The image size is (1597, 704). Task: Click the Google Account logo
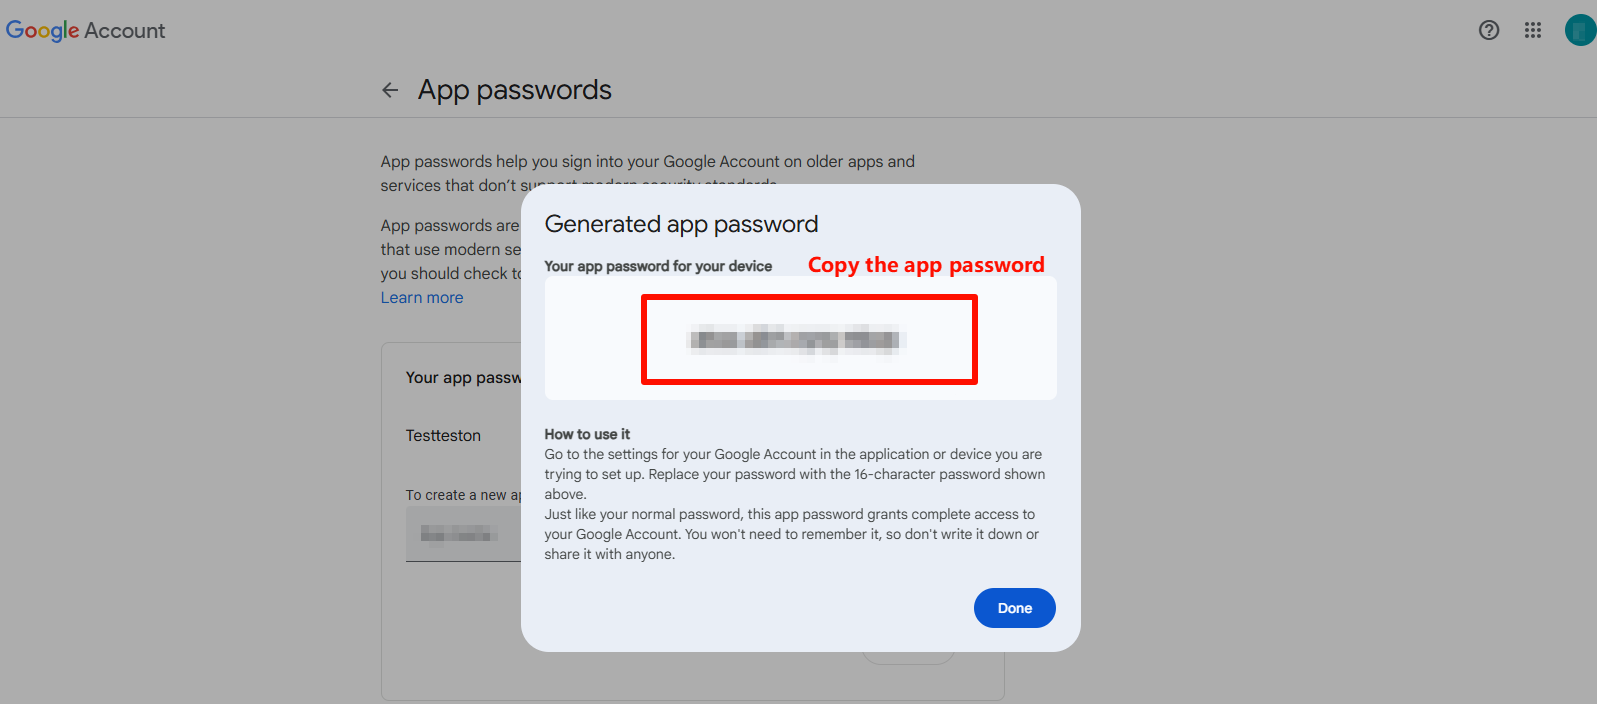click(x=85, y=31)
